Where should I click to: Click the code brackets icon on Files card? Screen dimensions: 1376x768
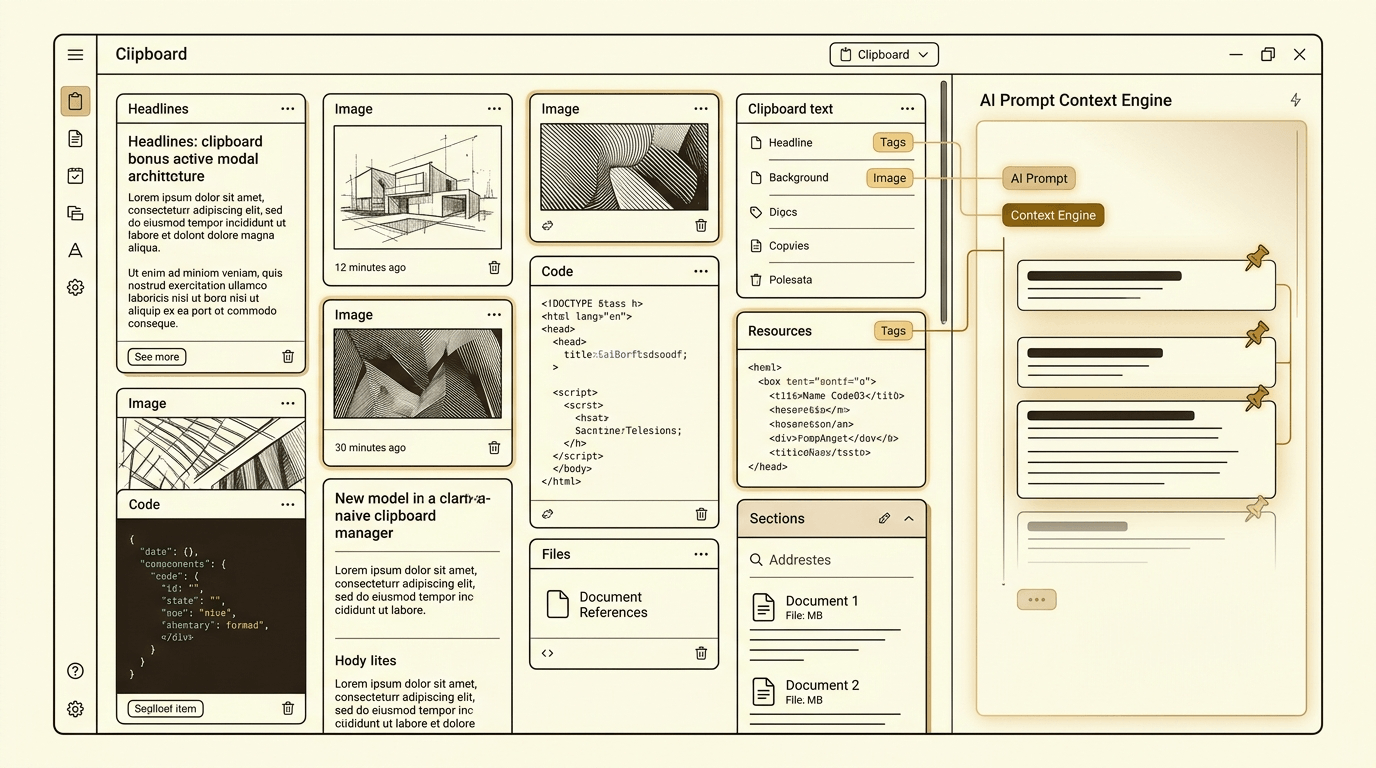point(548,653)
